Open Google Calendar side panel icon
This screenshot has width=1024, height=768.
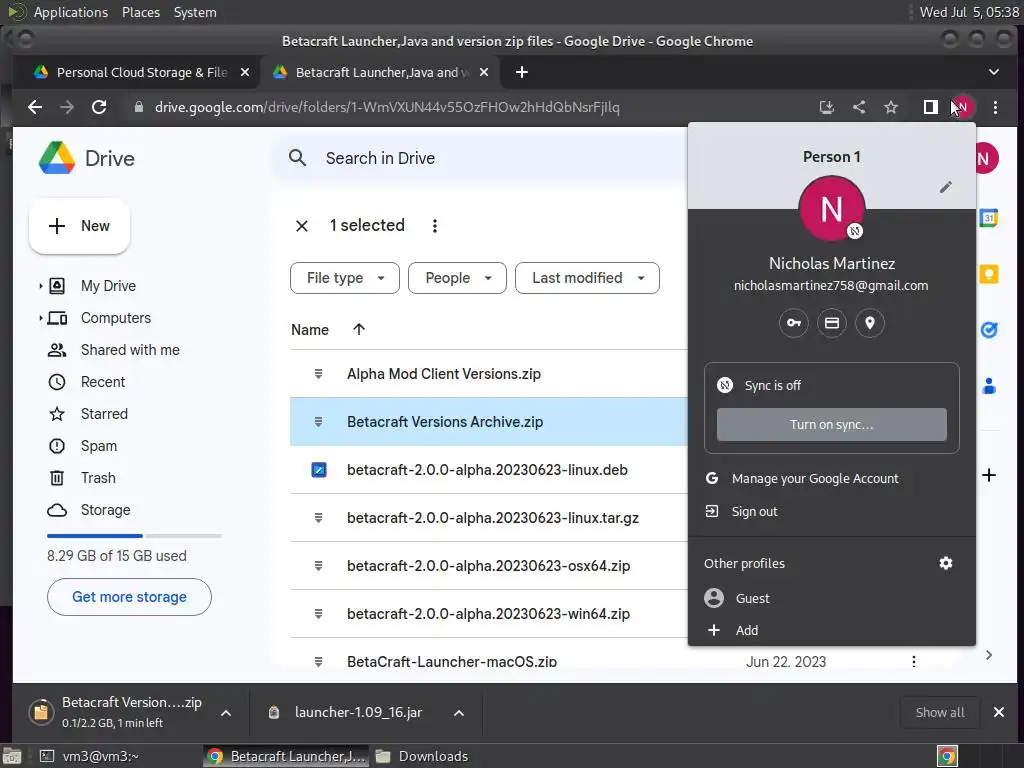coord(989,217)
